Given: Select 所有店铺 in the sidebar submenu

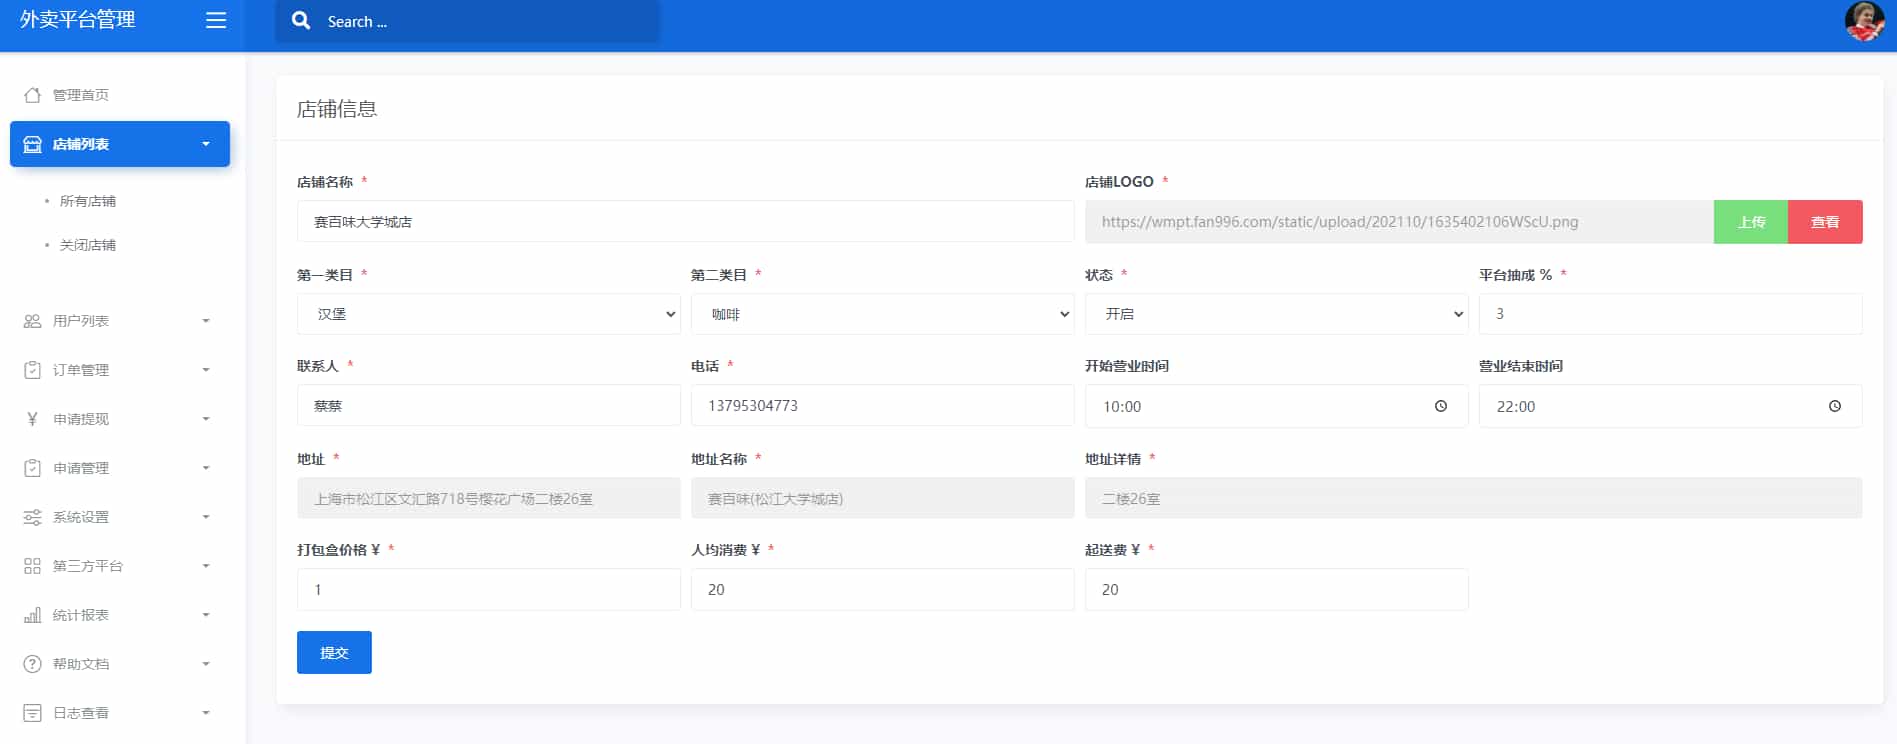Looking at the screenshot, I should (x=88, y=201).
